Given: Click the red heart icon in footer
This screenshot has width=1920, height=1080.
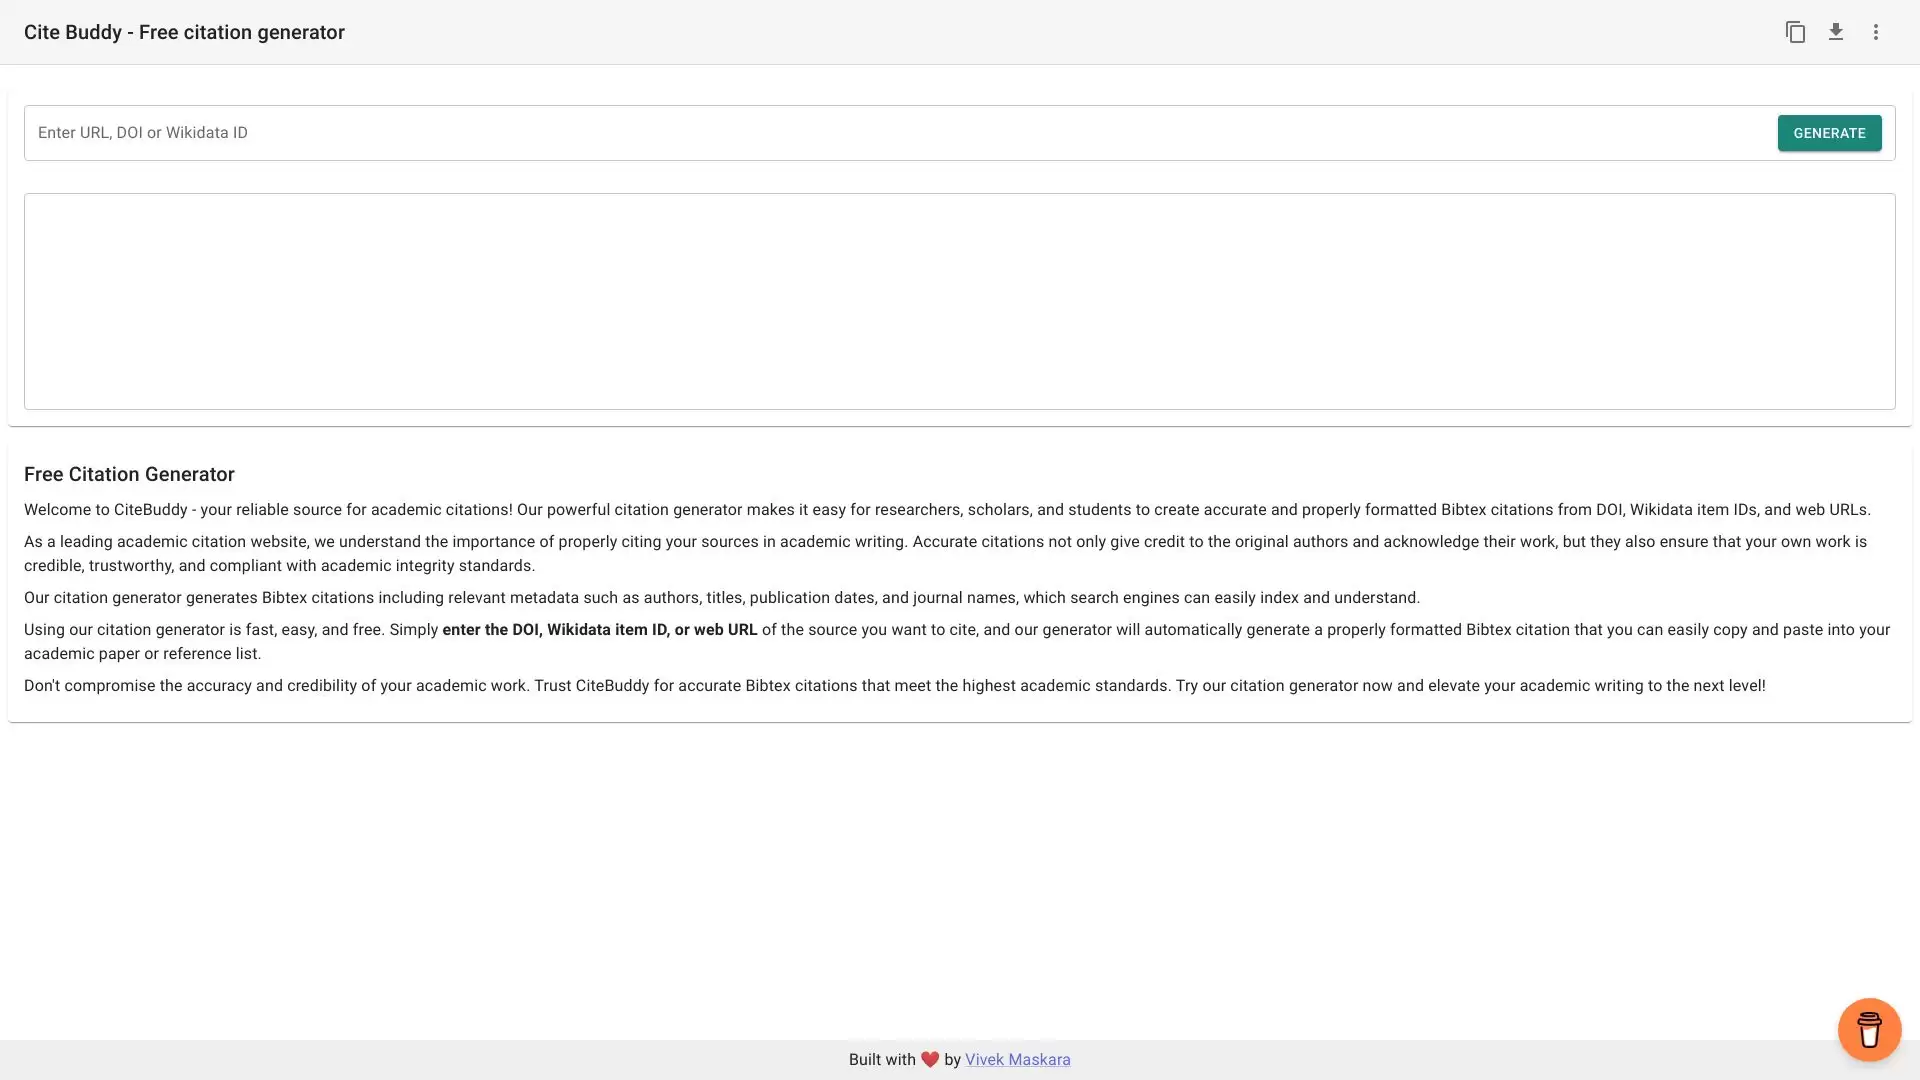Looking at the screenshot, I should [930, 1060].
